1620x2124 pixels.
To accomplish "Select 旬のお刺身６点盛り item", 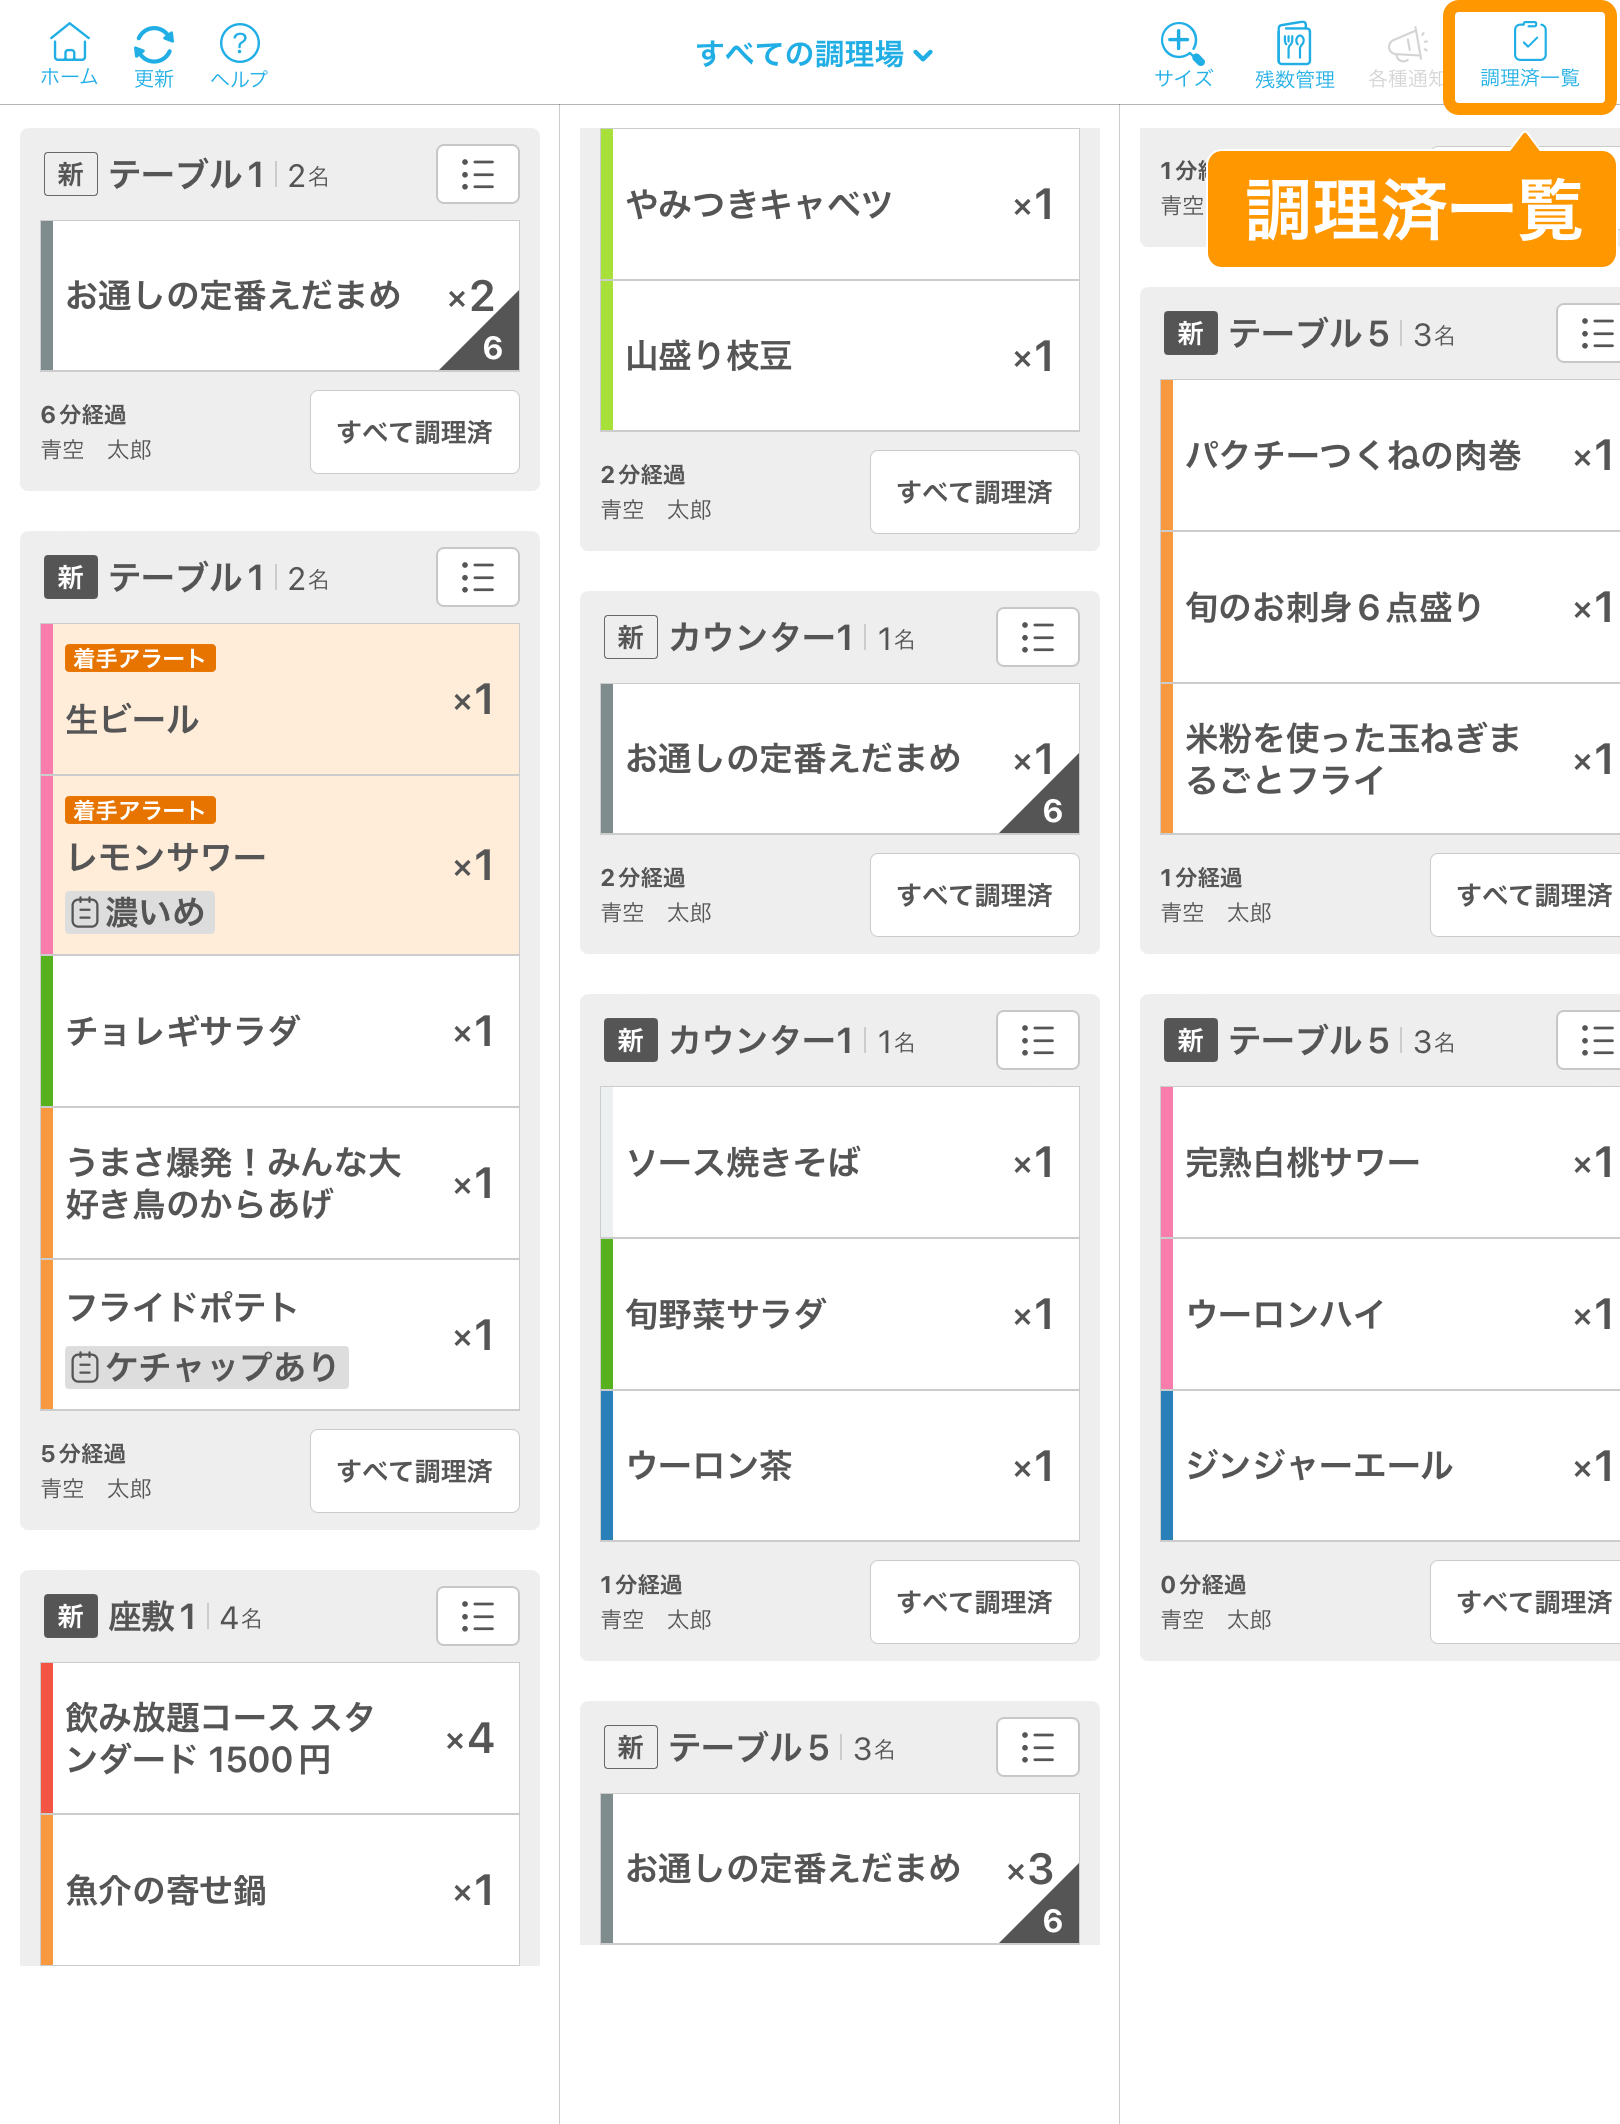I will point(1390,607).
